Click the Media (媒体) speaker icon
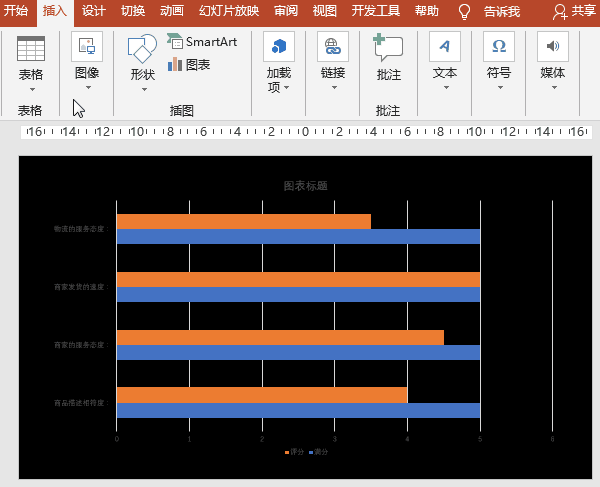600x487 pixels. point(553,47)
